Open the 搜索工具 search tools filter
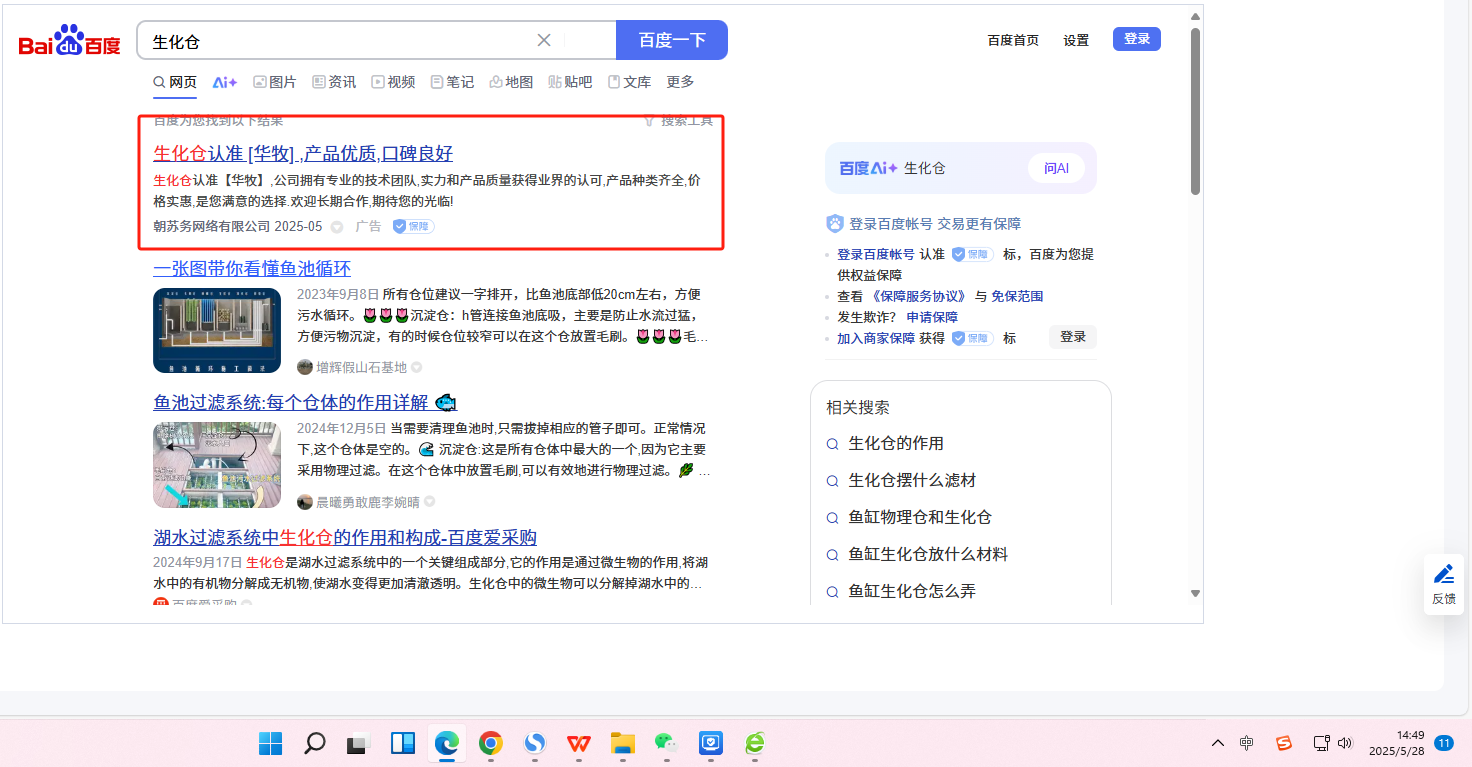Viewport: 1472px width, 767px height. (678, 121)
